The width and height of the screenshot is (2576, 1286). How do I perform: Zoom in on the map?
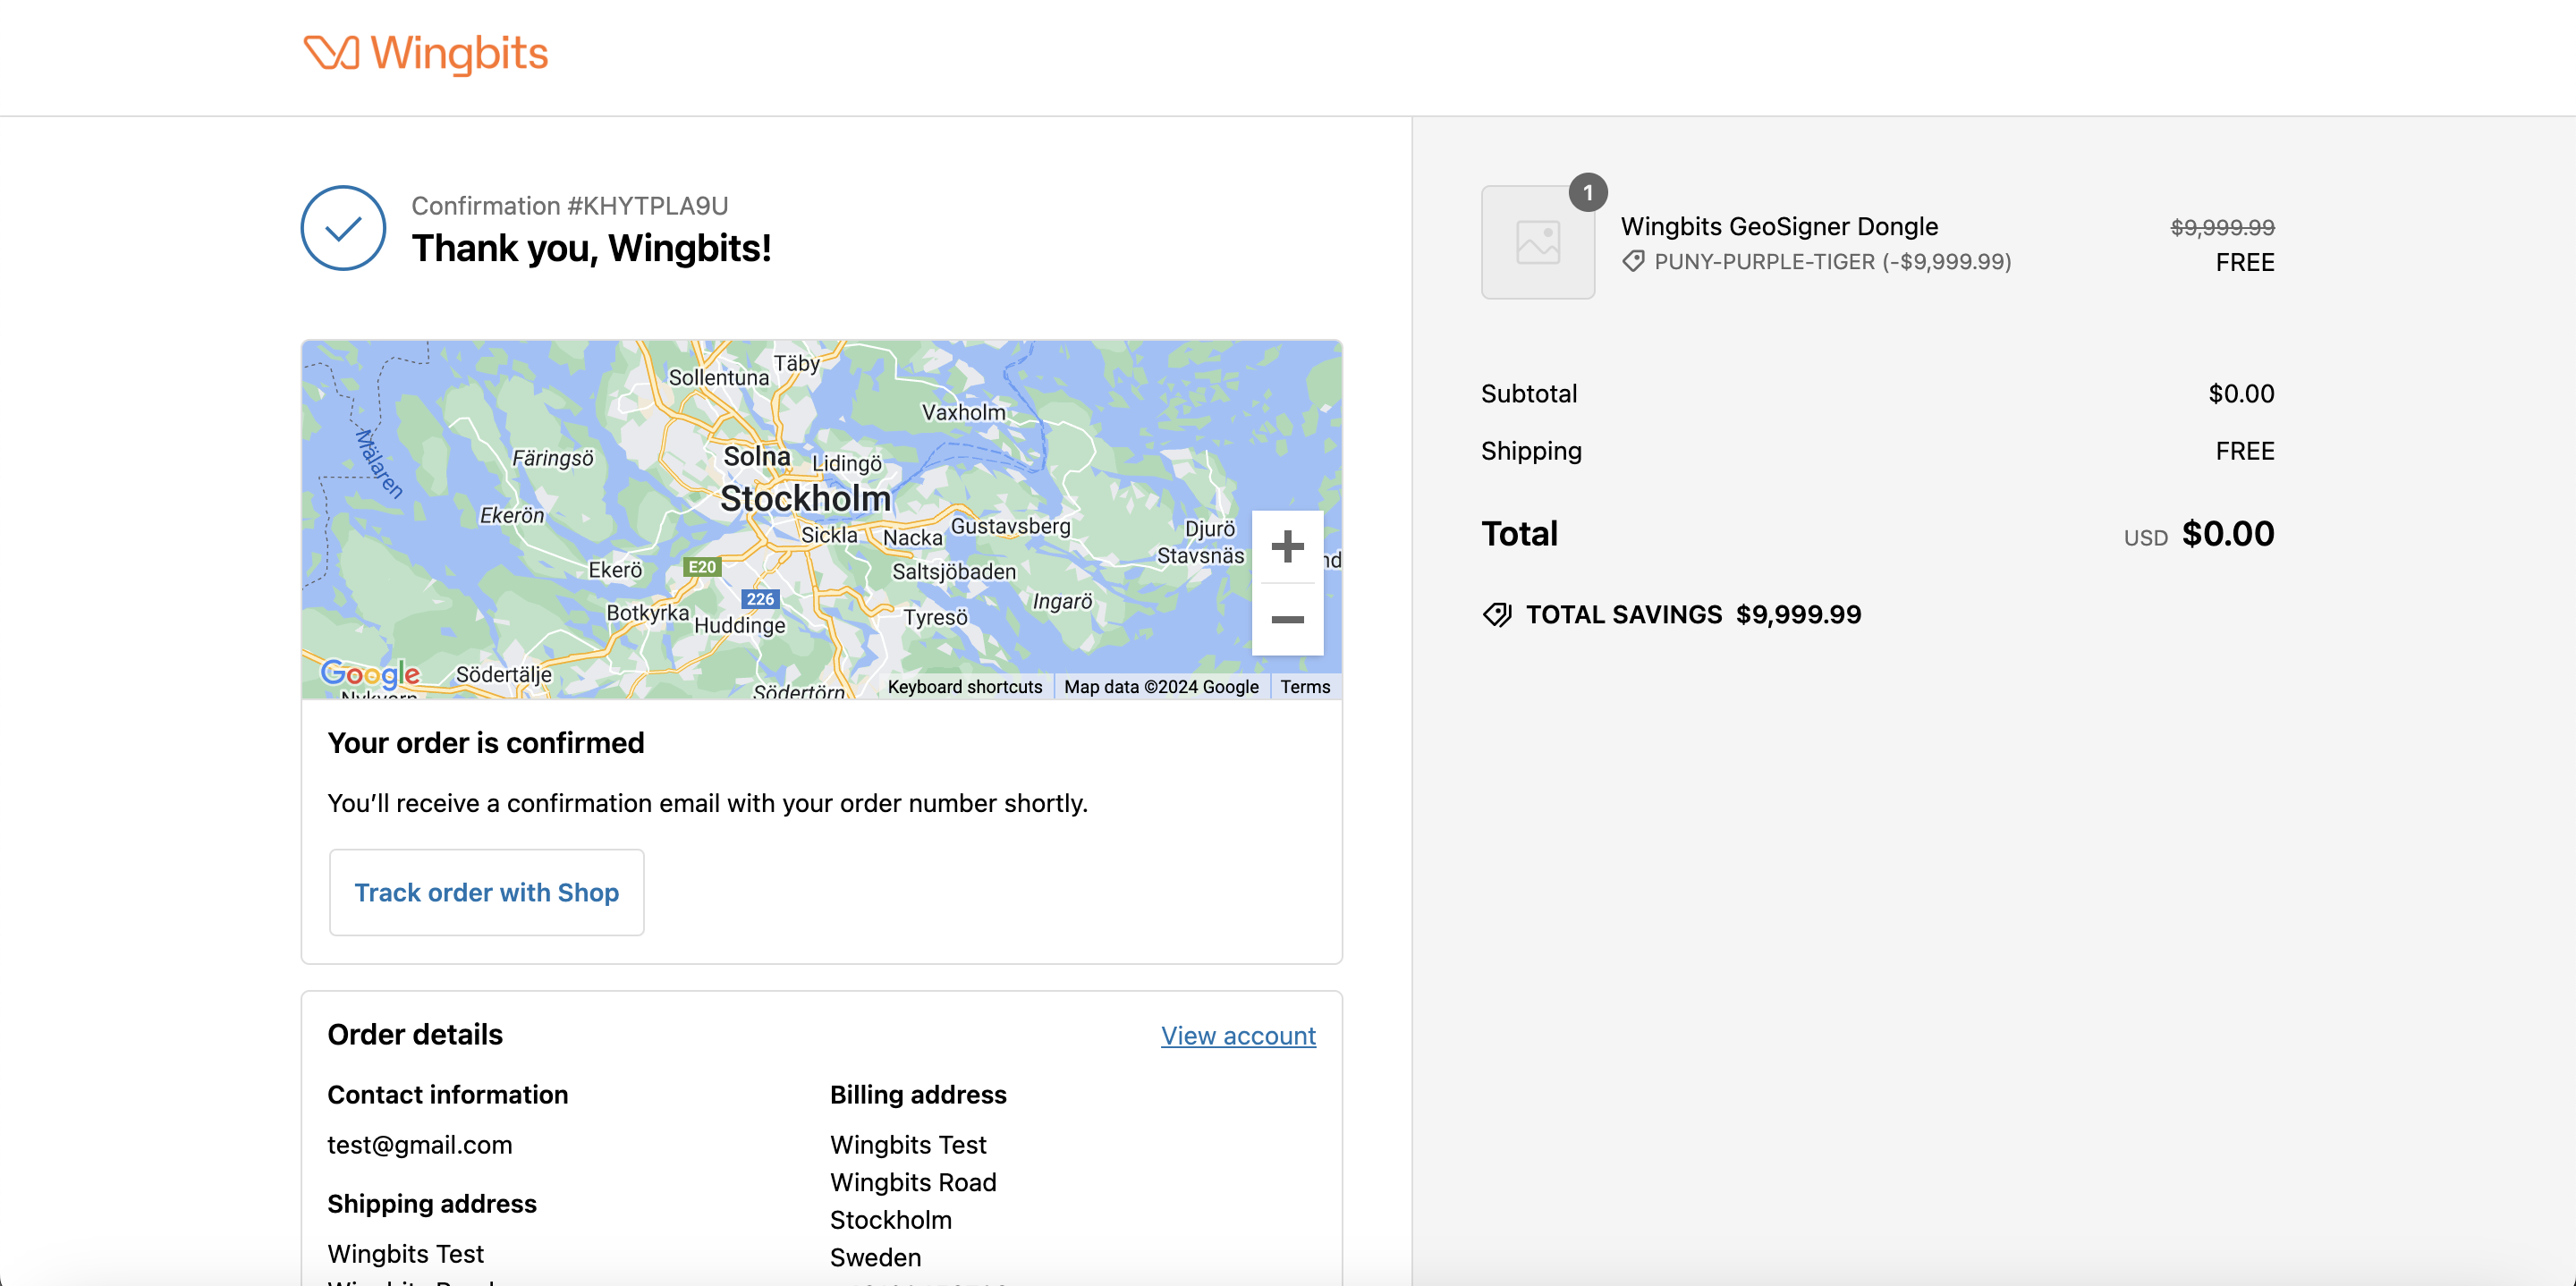point(1287,547)
